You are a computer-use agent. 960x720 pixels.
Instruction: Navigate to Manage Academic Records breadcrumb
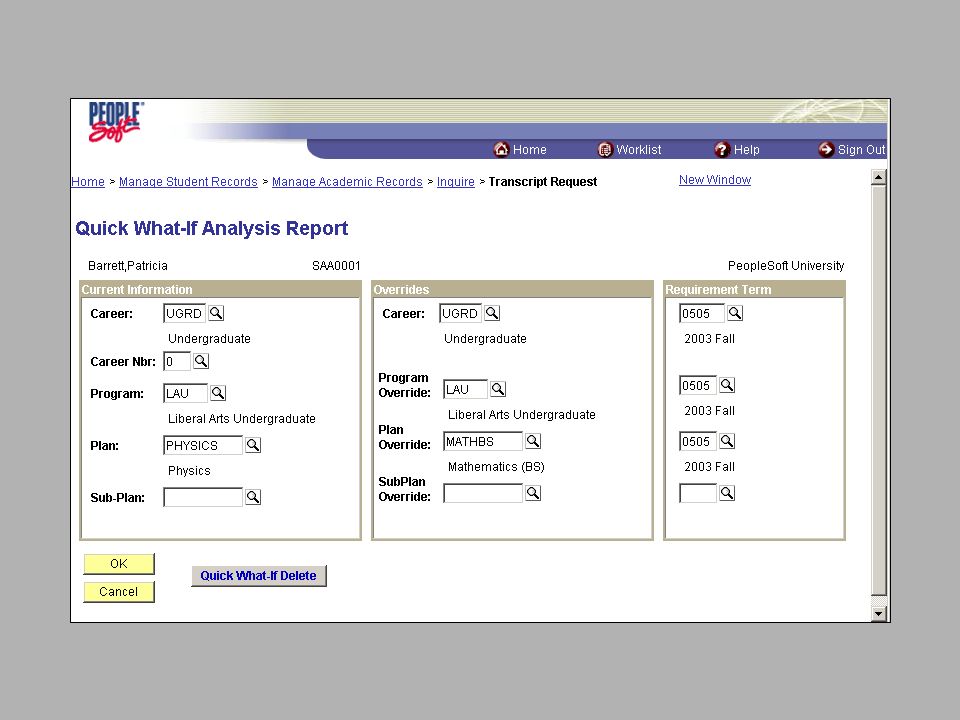pyautogui.click(x=347, y=182)
